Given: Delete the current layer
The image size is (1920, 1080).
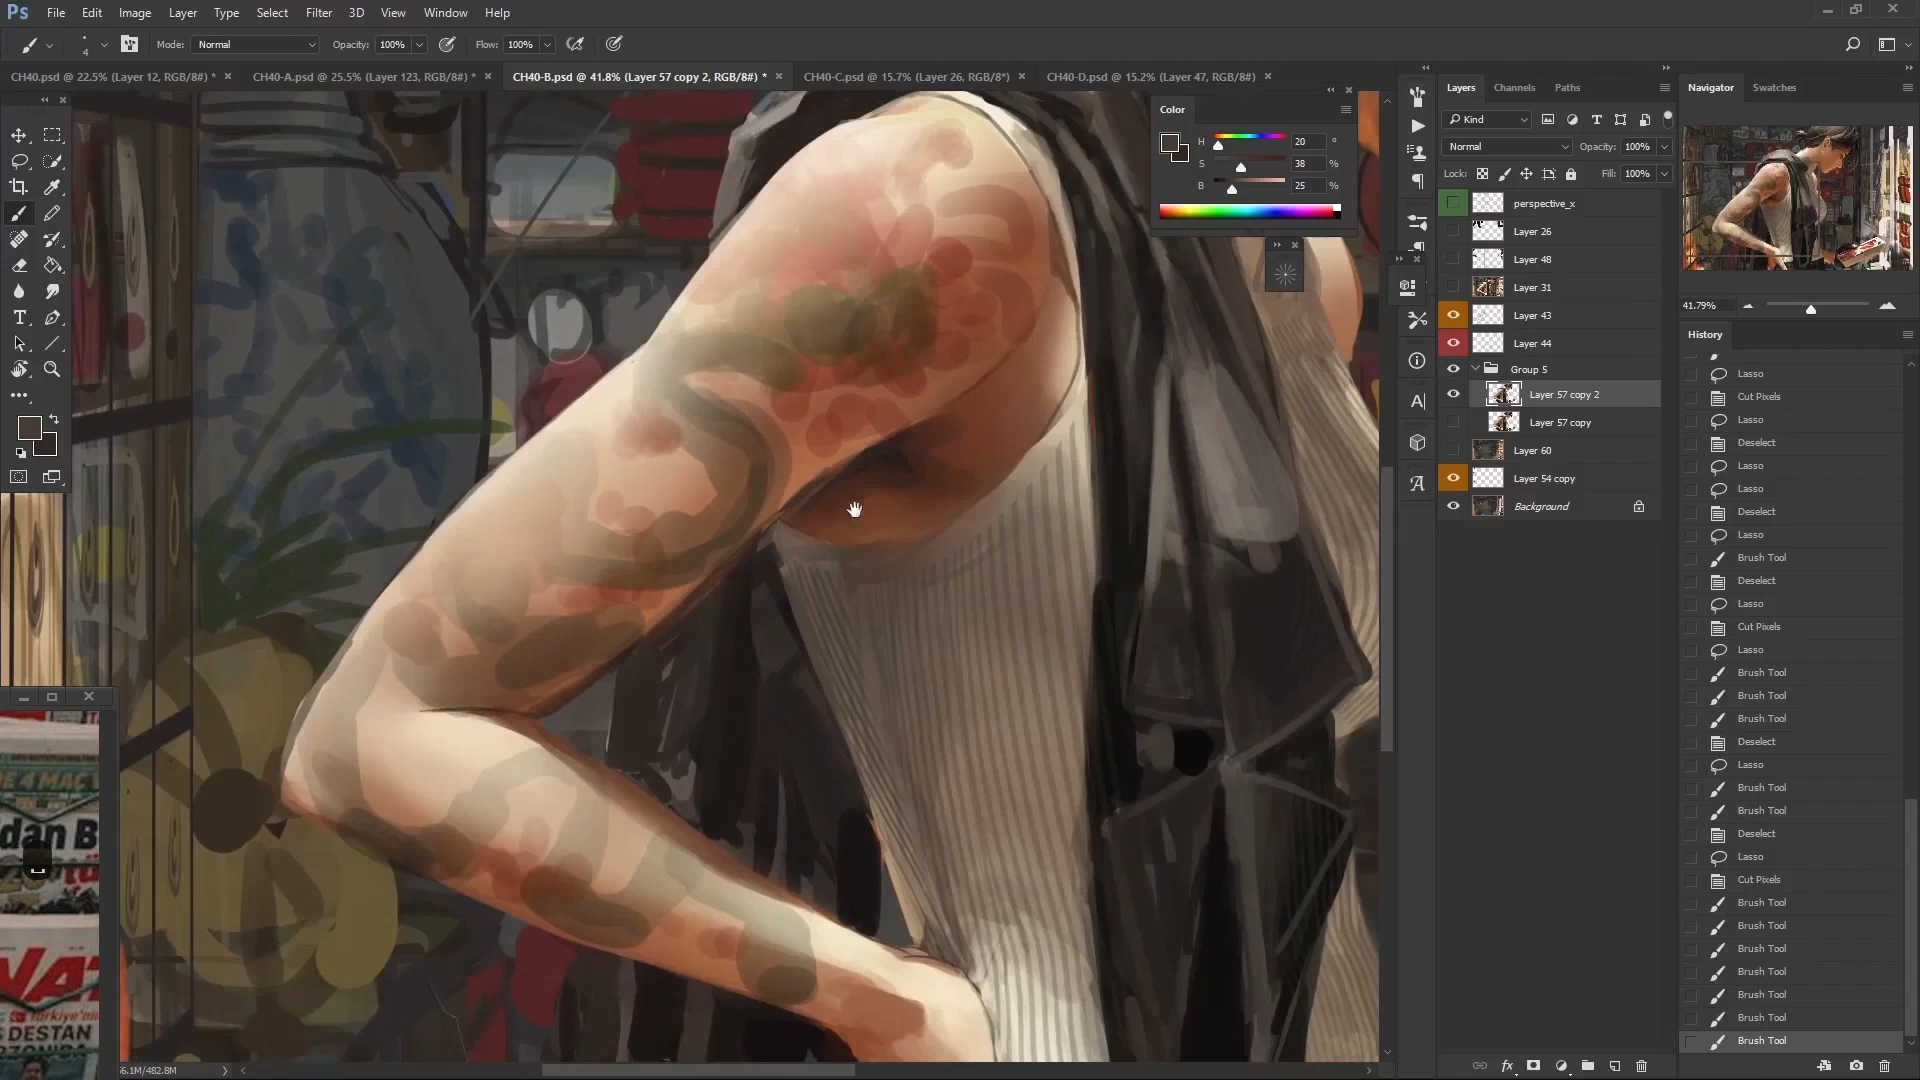Looking at the screenshot, I should (1641, 1066).
